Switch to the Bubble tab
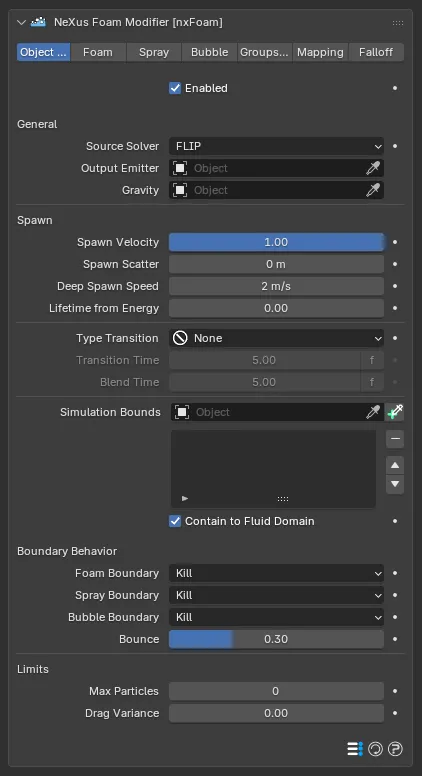 click(x=209, y=52)
